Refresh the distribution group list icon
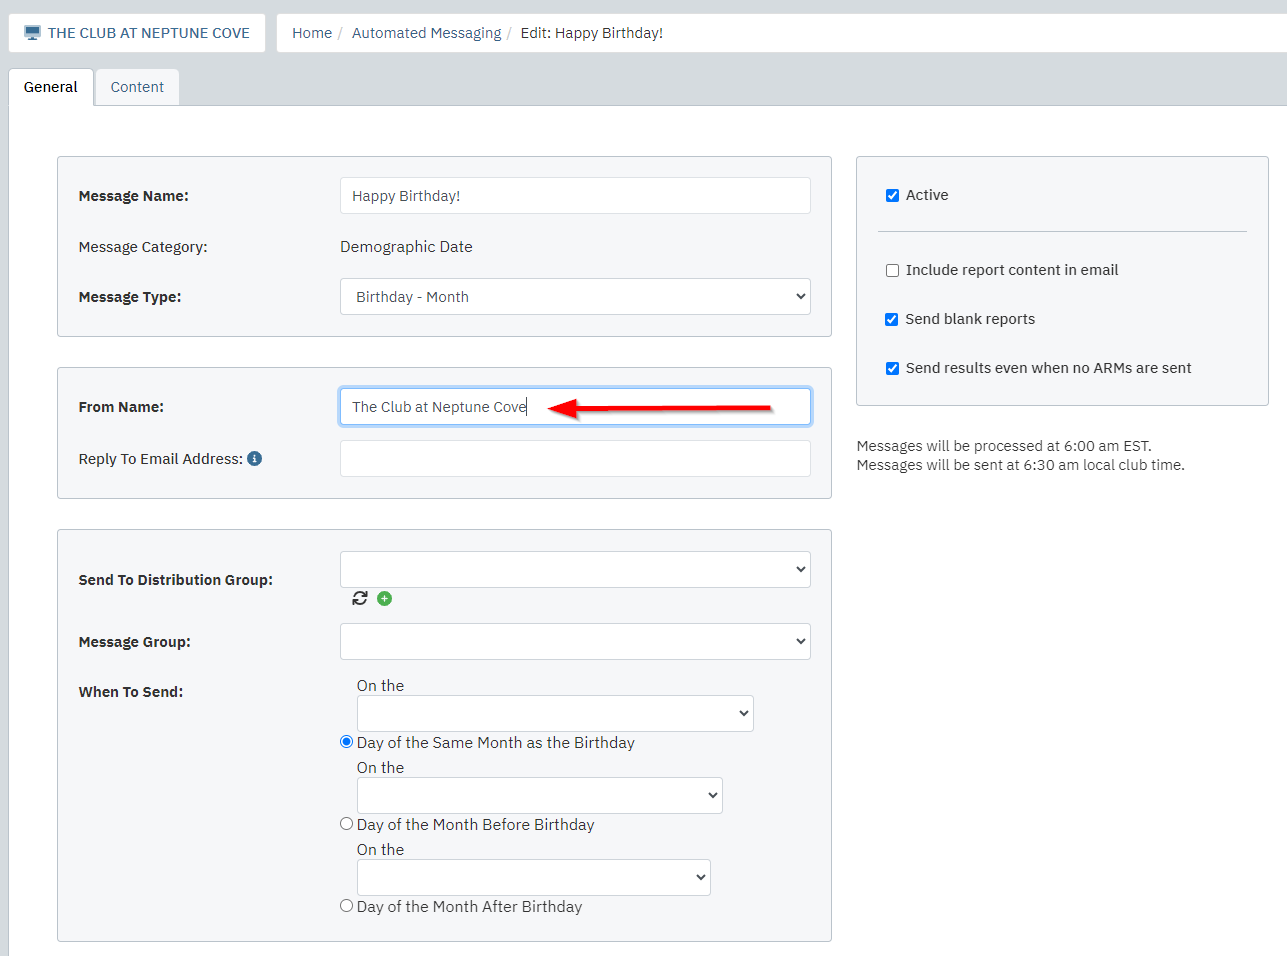Image resolution: width=1287 pixels, height=956 pixels. (360, 598)
